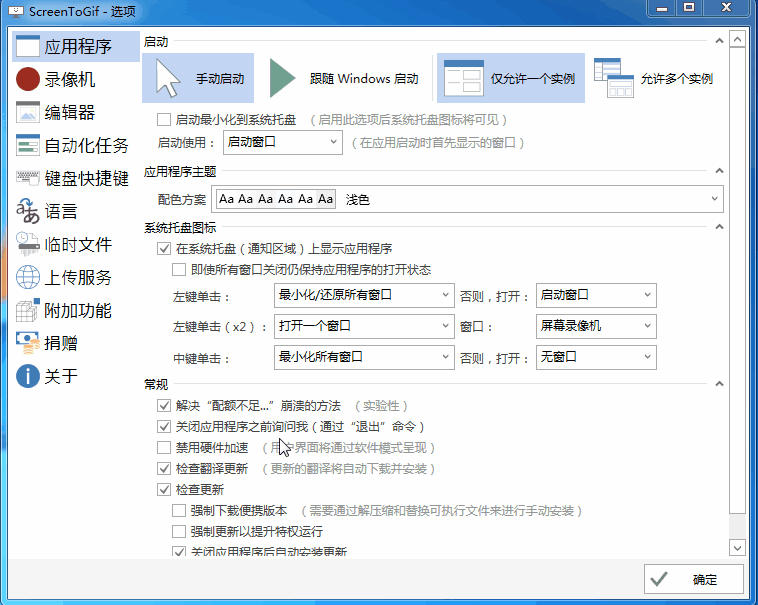Open 否则，打开 dropdown beside 左键单击

(596, 295)
